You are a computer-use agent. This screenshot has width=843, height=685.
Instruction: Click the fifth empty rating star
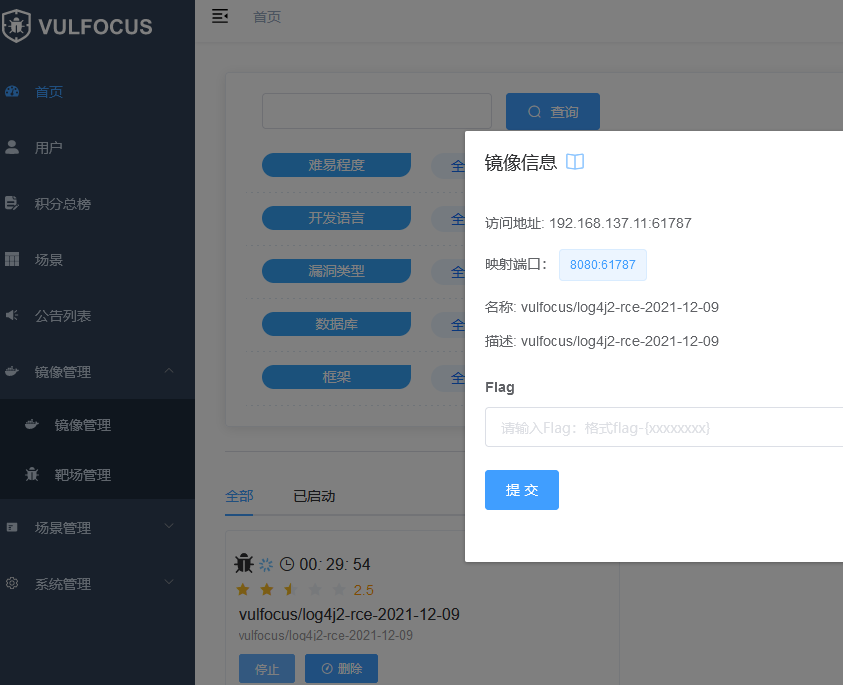coord(339,590)
